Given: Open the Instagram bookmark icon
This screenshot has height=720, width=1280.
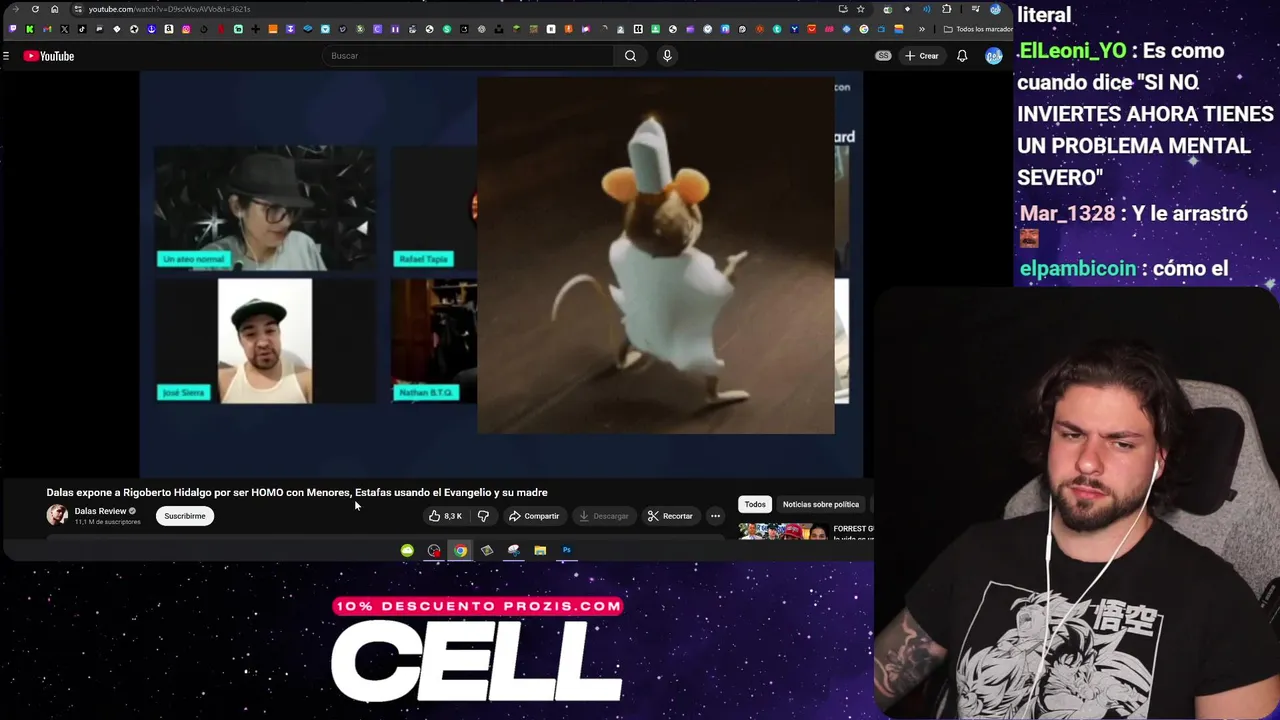Looking at the screenshot, I should point(186,29).
